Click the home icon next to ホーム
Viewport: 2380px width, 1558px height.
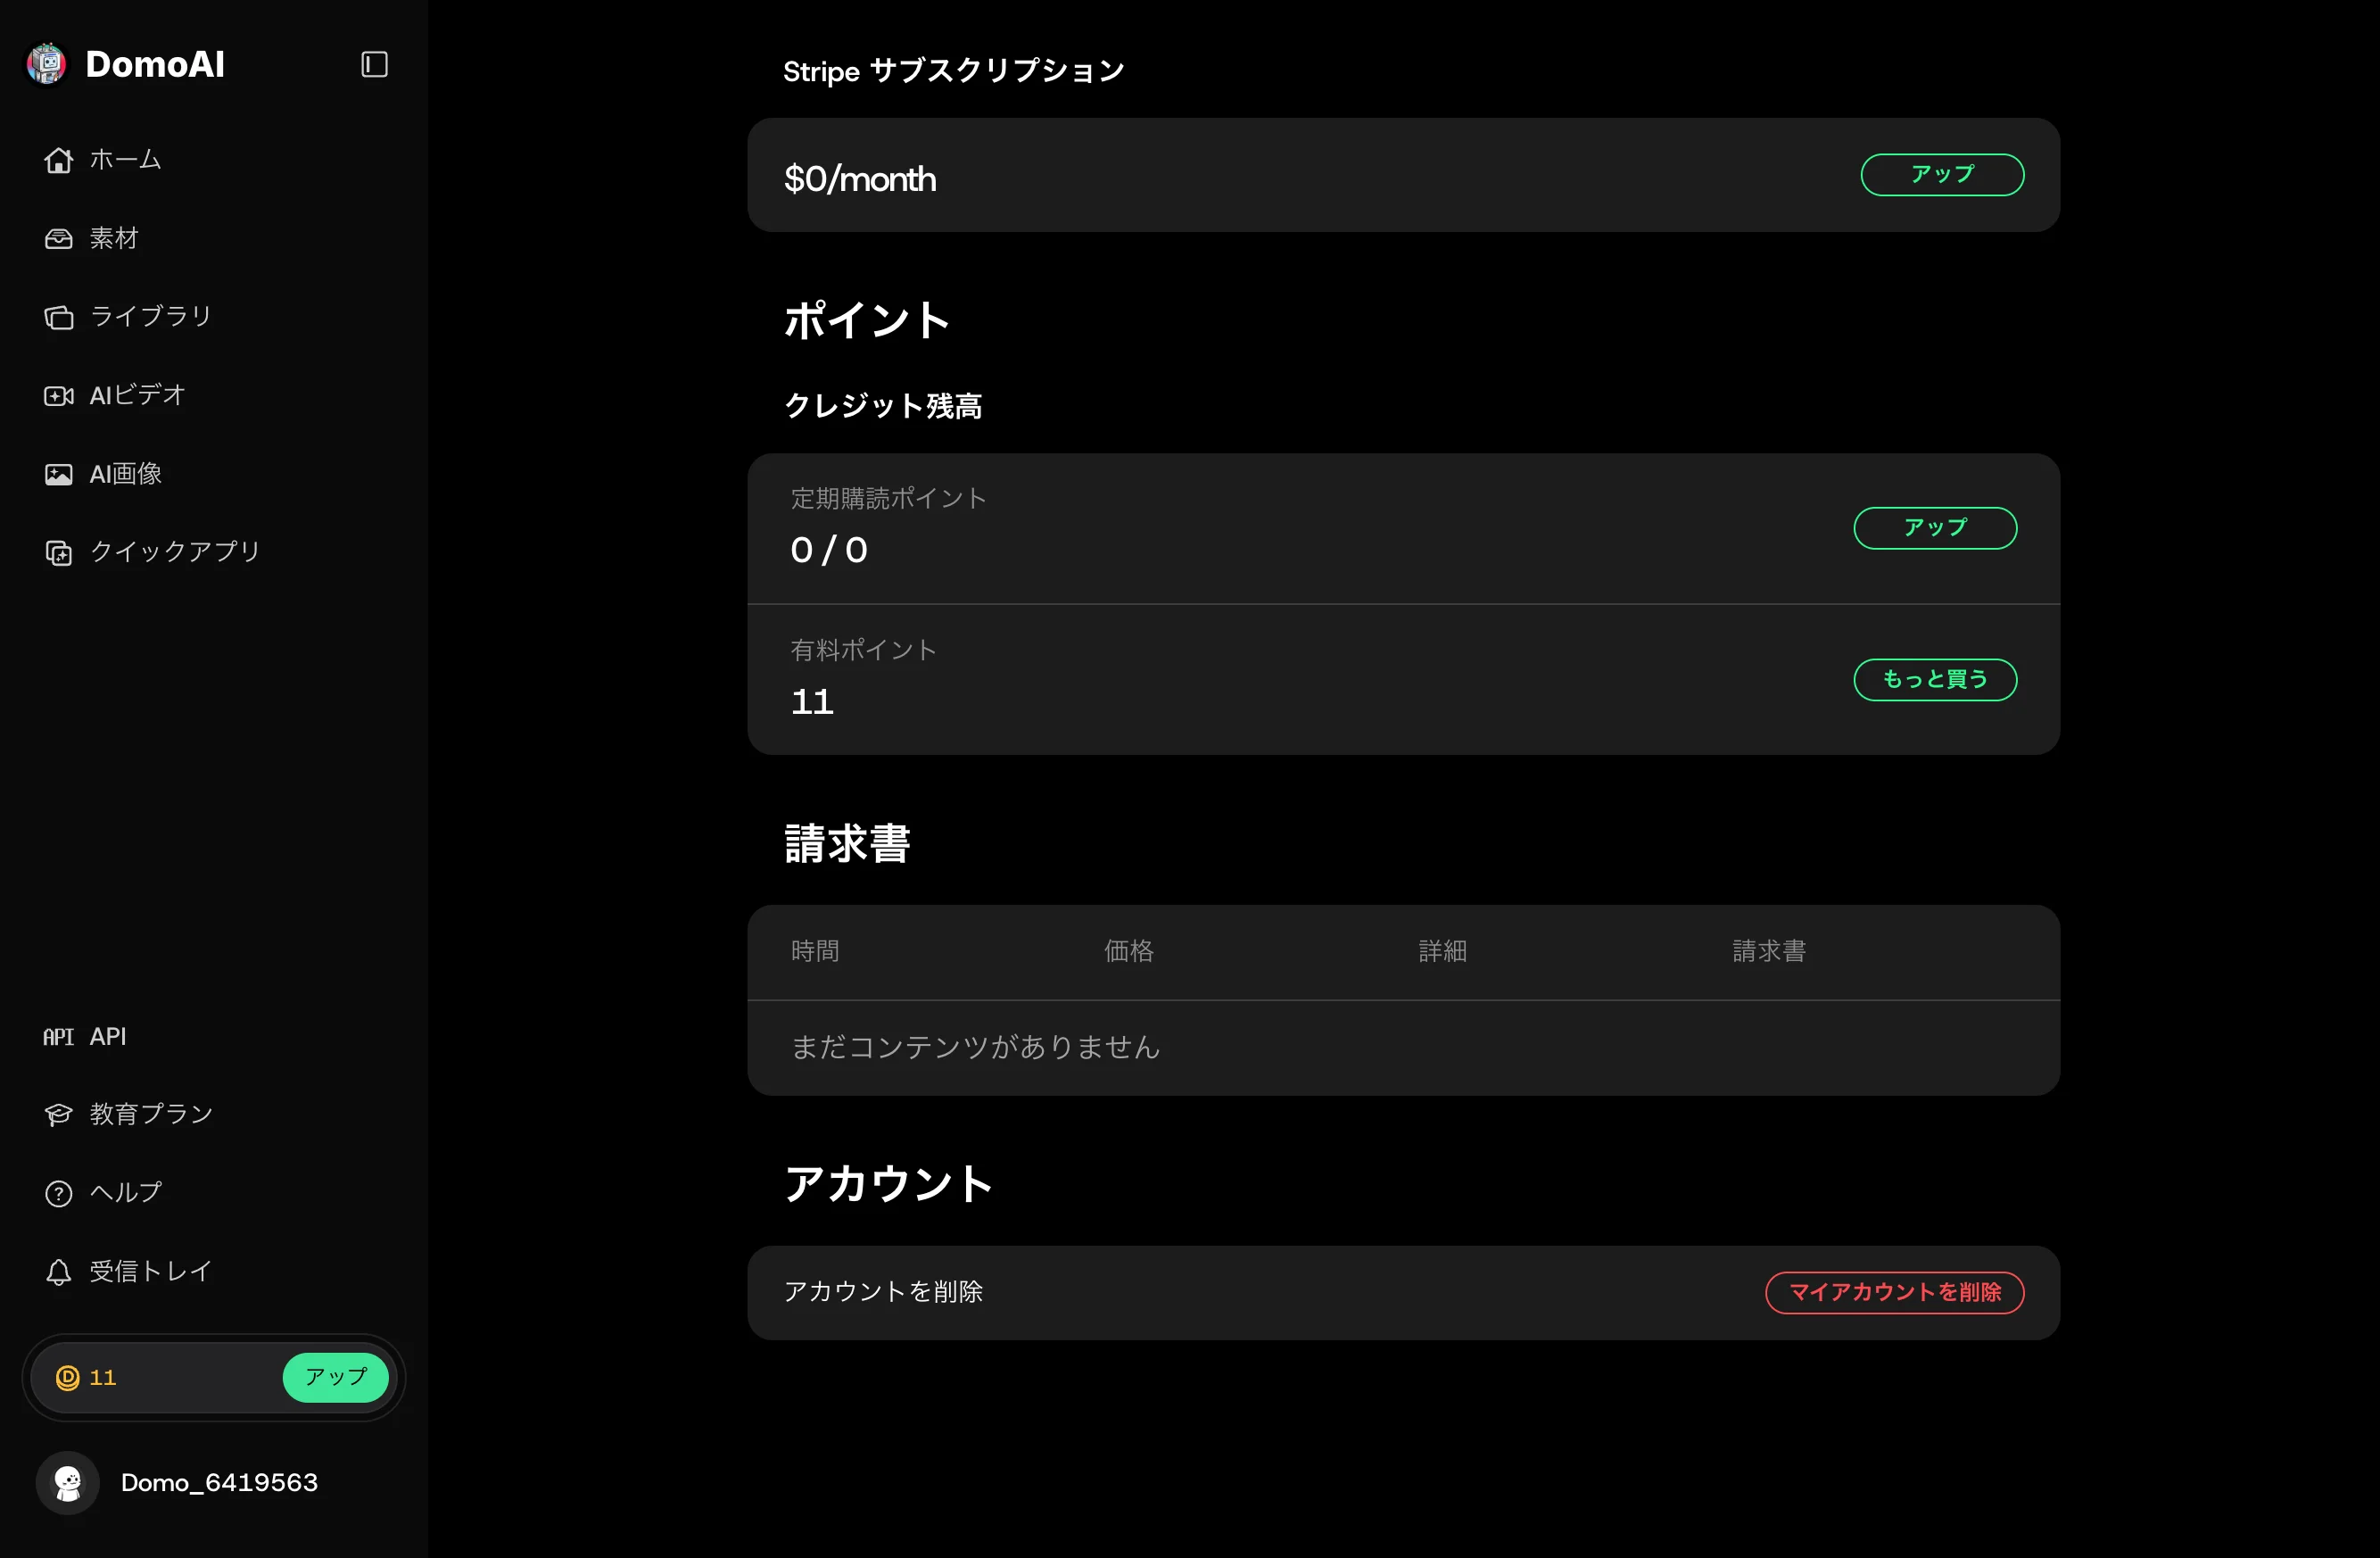(x=59, y=160)
